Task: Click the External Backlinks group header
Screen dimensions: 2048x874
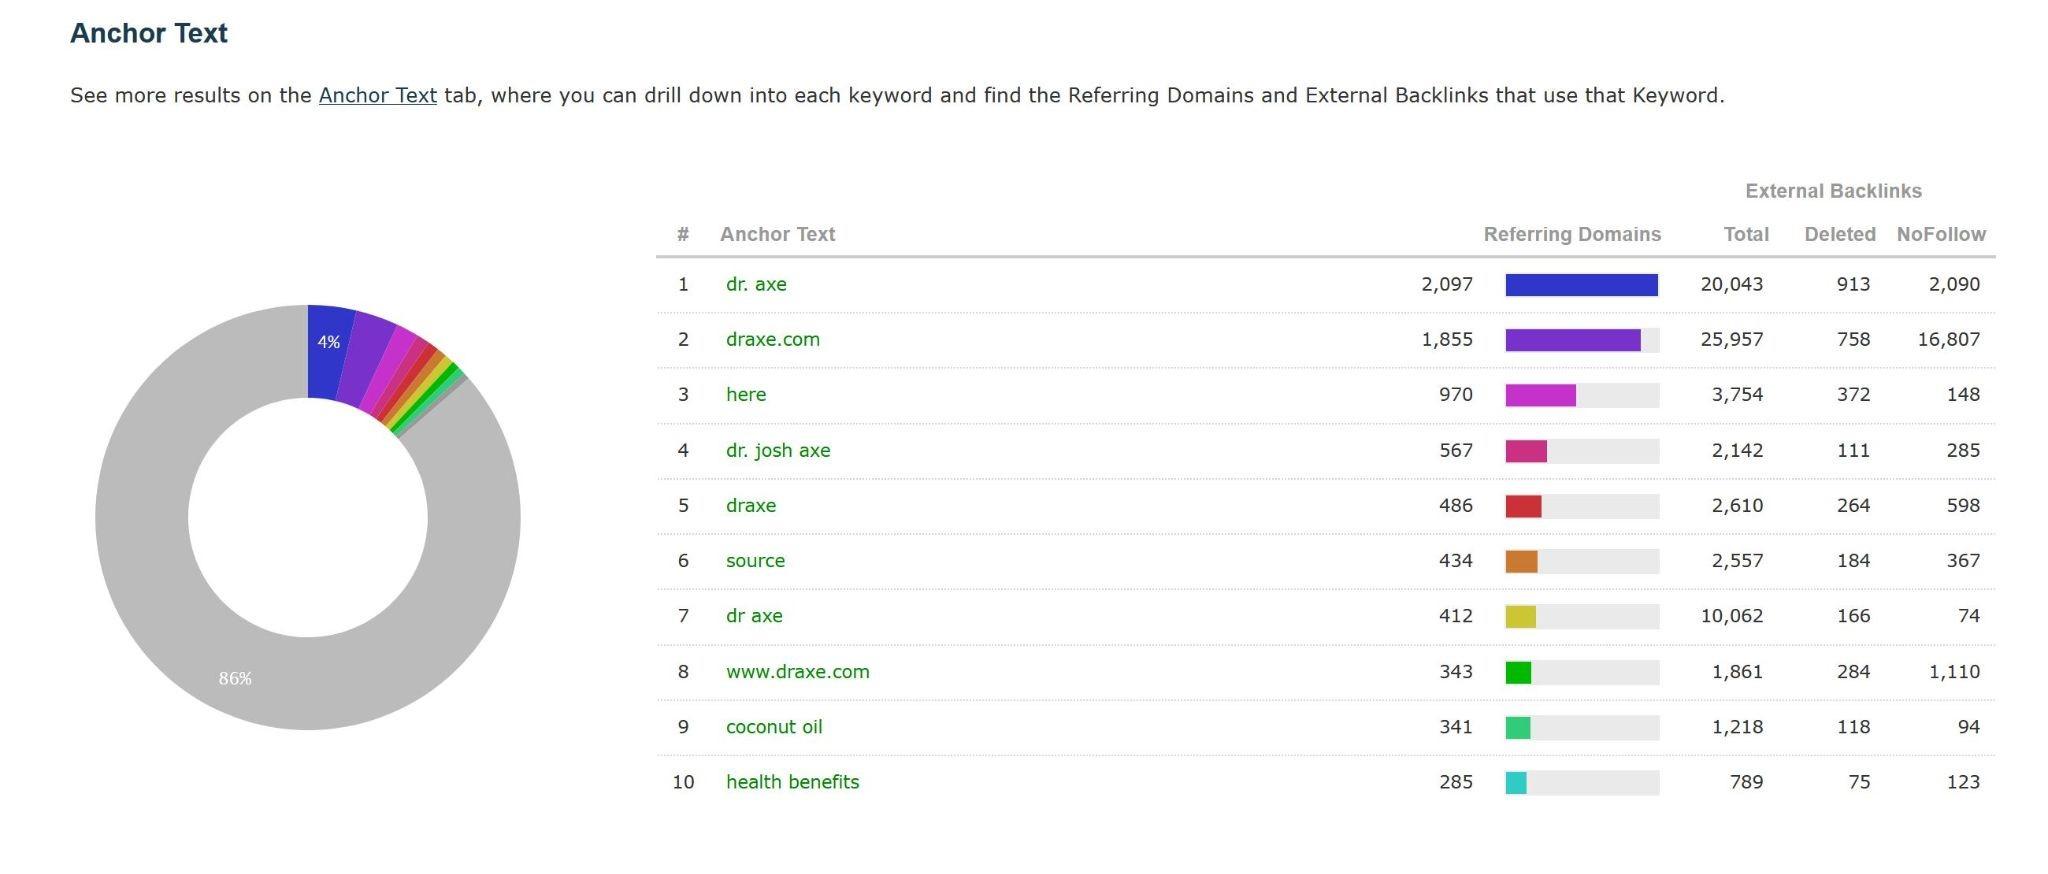Action: [1833, 191]
